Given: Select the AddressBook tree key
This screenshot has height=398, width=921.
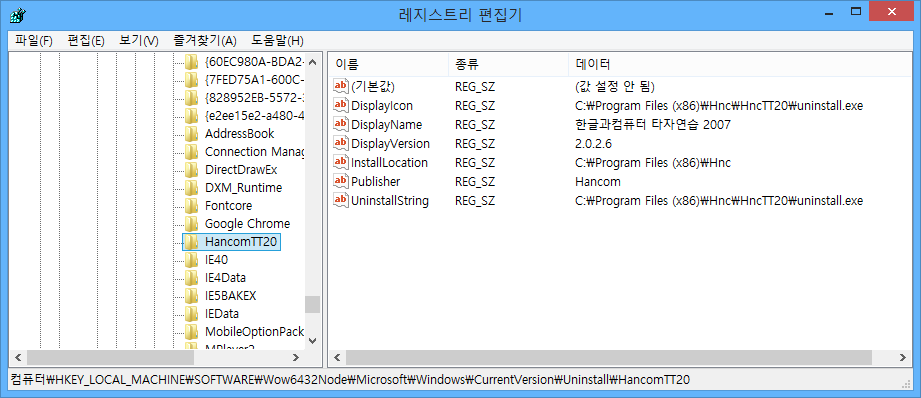Looking at the screenshot, I should 240,134.
